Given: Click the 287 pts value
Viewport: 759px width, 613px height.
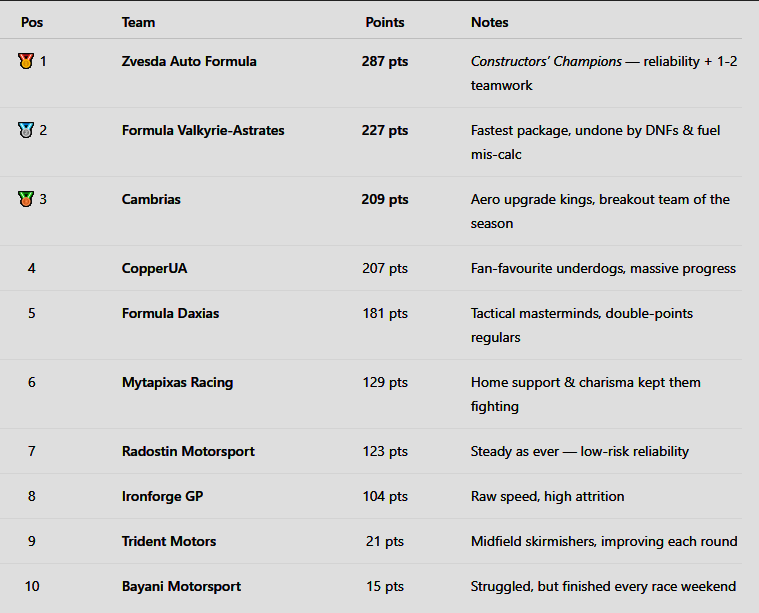Looking at the screenshot, I should (x=385, y=61).
